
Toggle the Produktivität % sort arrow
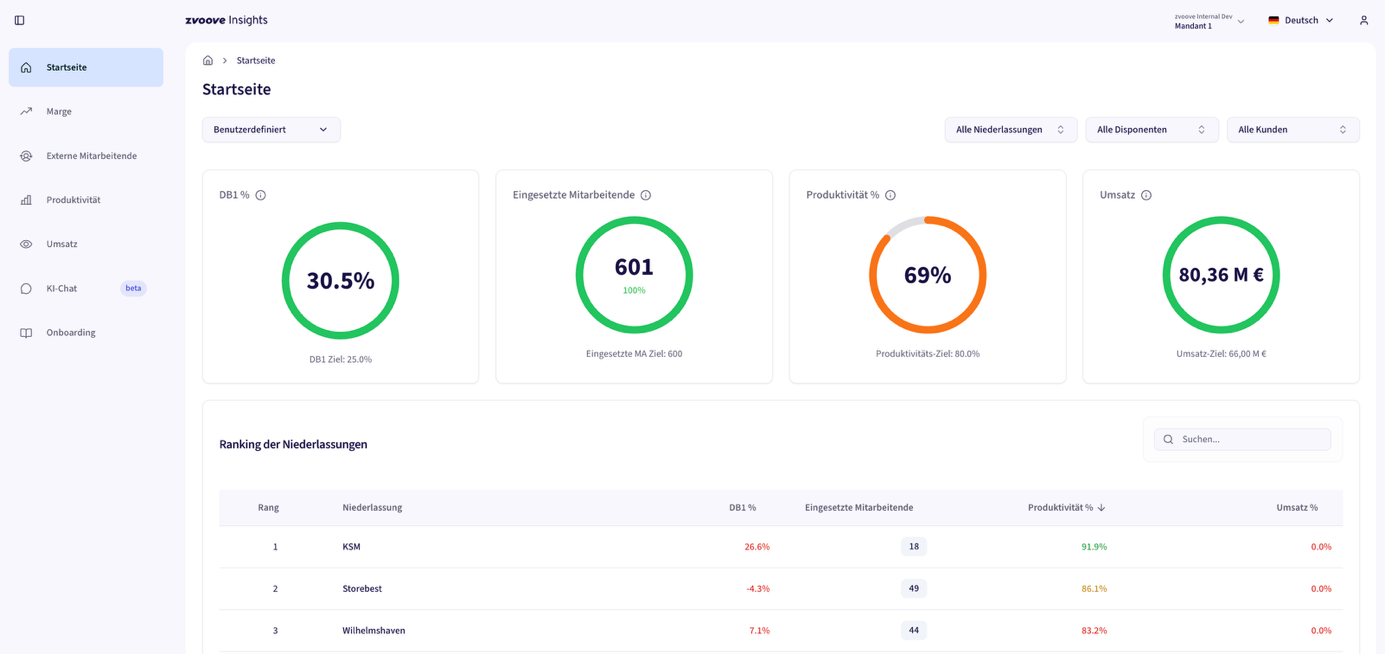(x=1101, y=508)
